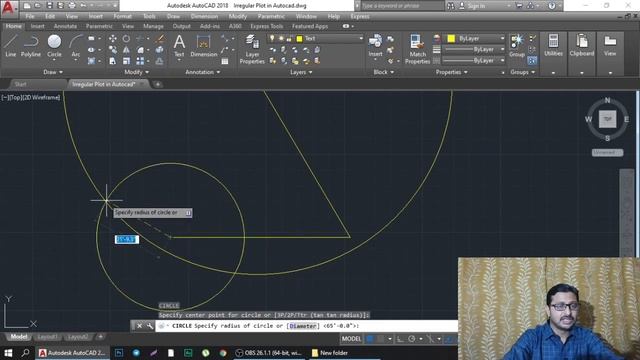This screenshot has width=640, height=360.
Task: Open the Express menu
Action: tap(360, 16)
